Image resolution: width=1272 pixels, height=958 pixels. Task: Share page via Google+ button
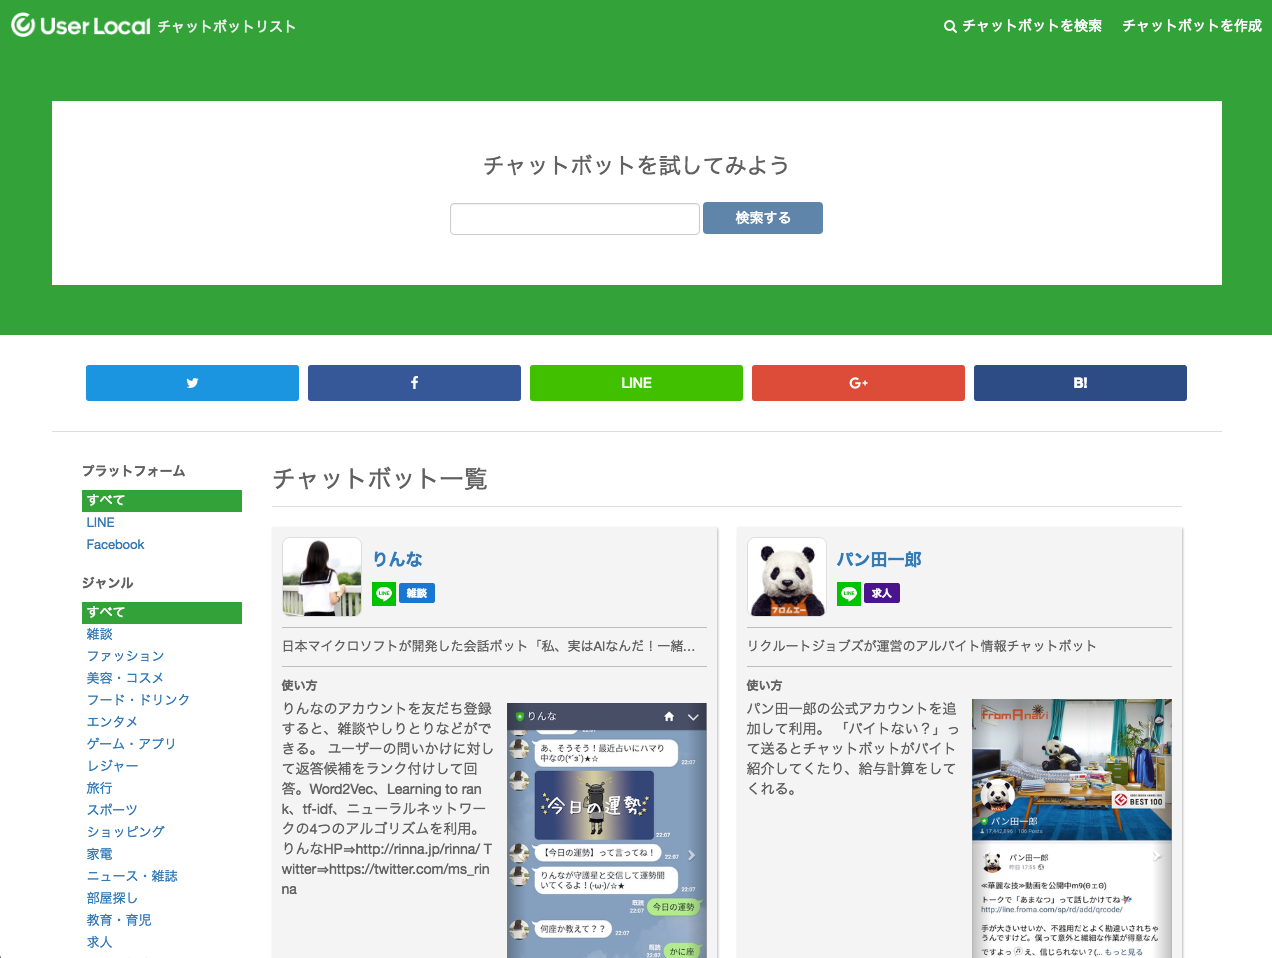pos(858,383)
